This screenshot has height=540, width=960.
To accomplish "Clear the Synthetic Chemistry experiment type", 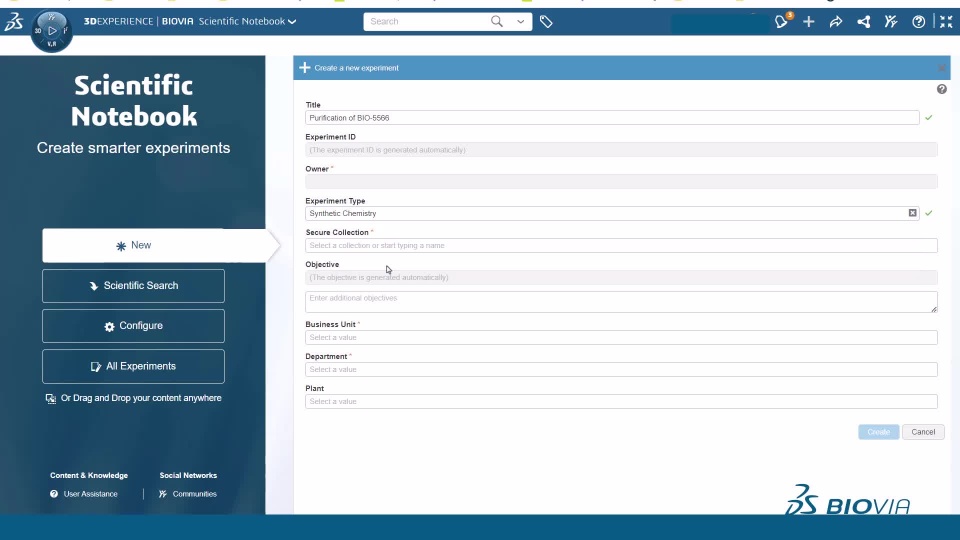I will pyautogui.click(x=912, y=213).
